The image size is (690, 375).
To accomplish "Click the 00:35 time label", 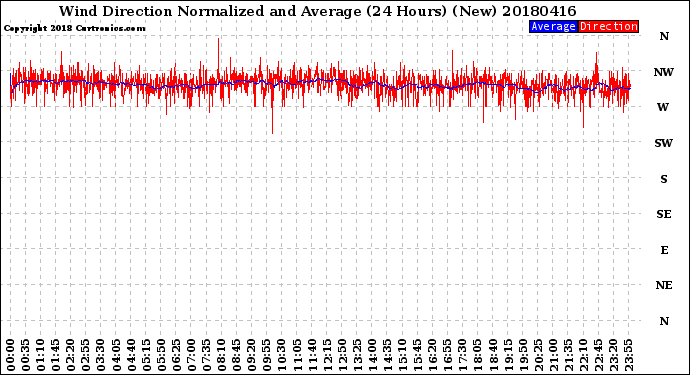I will point(26,355).
